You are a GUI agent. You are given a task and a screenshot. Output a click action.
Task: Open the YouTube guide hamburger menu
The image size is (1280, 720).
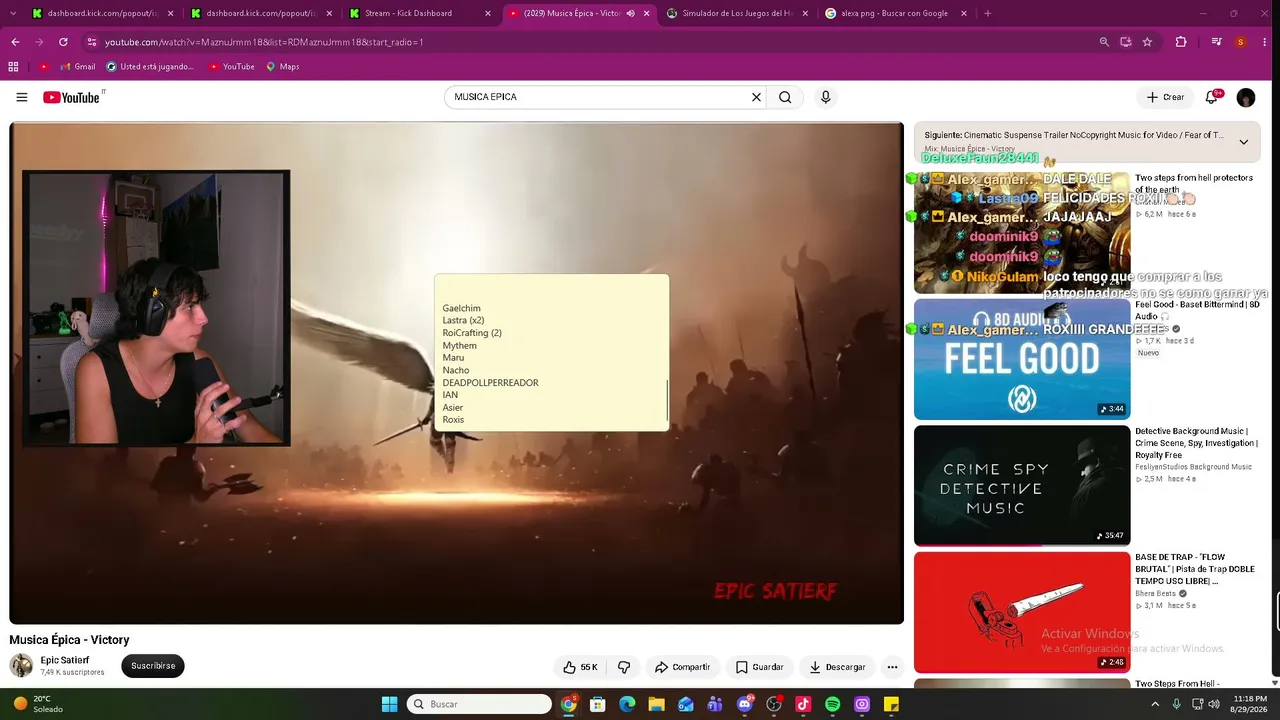21,97
